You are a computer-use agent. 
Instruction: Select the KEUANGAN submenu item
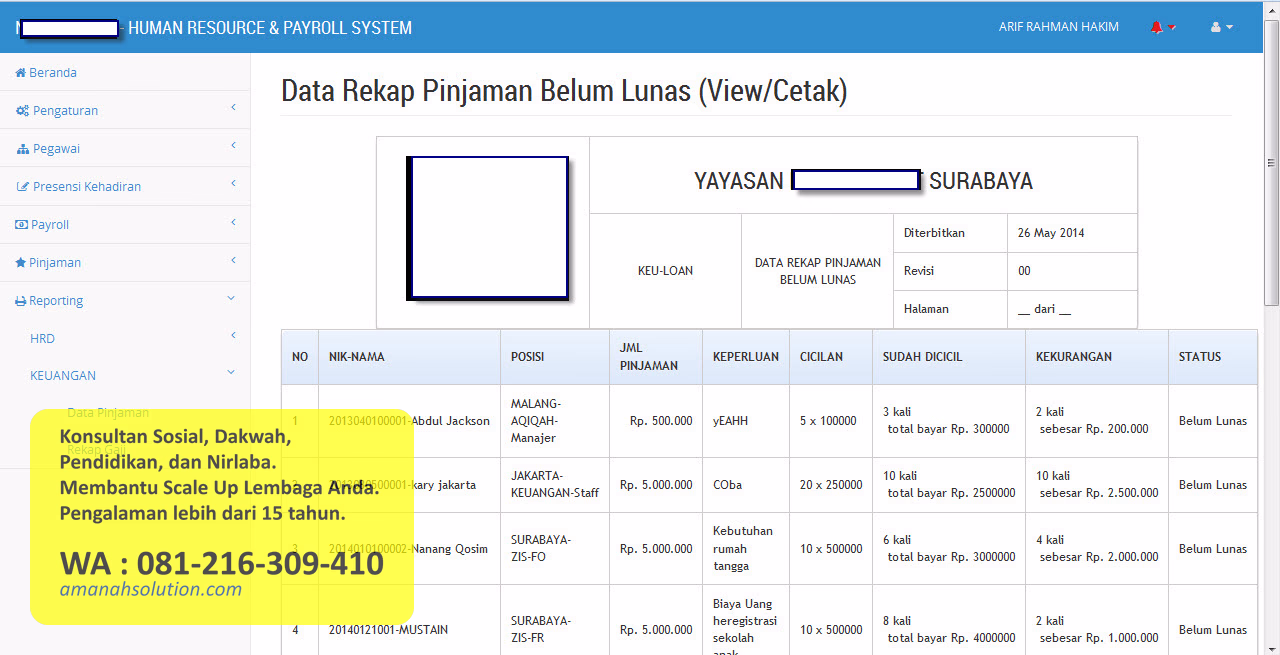pyautogui.click(x=63, y=376)
